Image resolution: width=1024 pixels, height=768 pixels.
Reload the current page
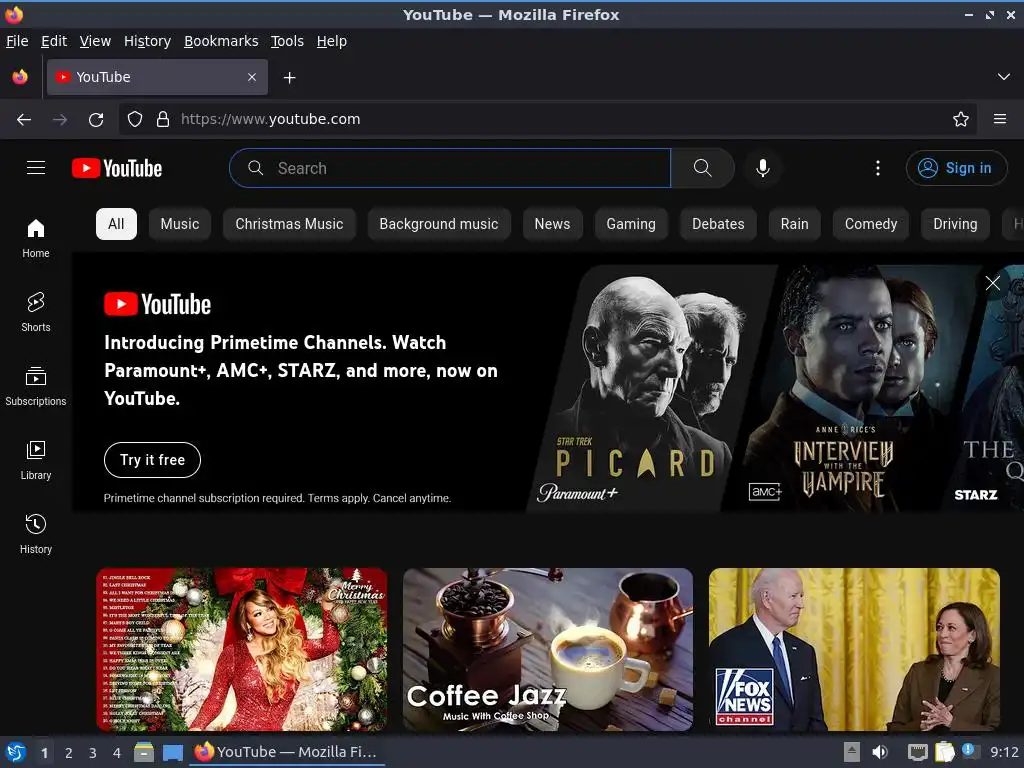tap(96, 120)
